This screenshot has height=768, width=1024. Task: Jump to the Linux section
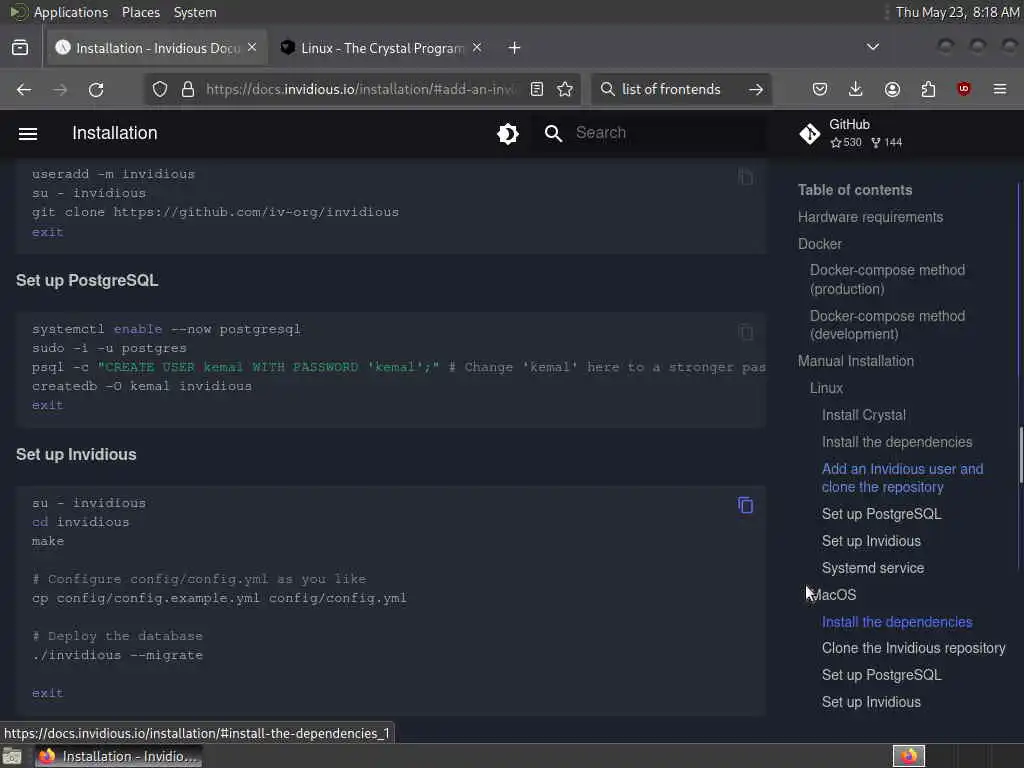click(826, 388)
